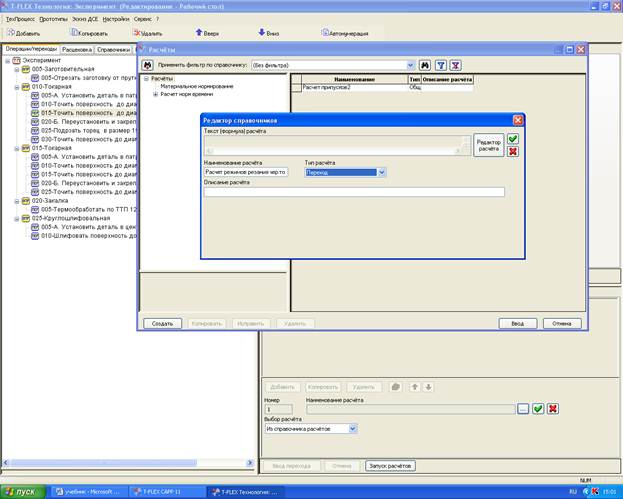
Task: Open the пуск Start button
Action: pos(23,492)
